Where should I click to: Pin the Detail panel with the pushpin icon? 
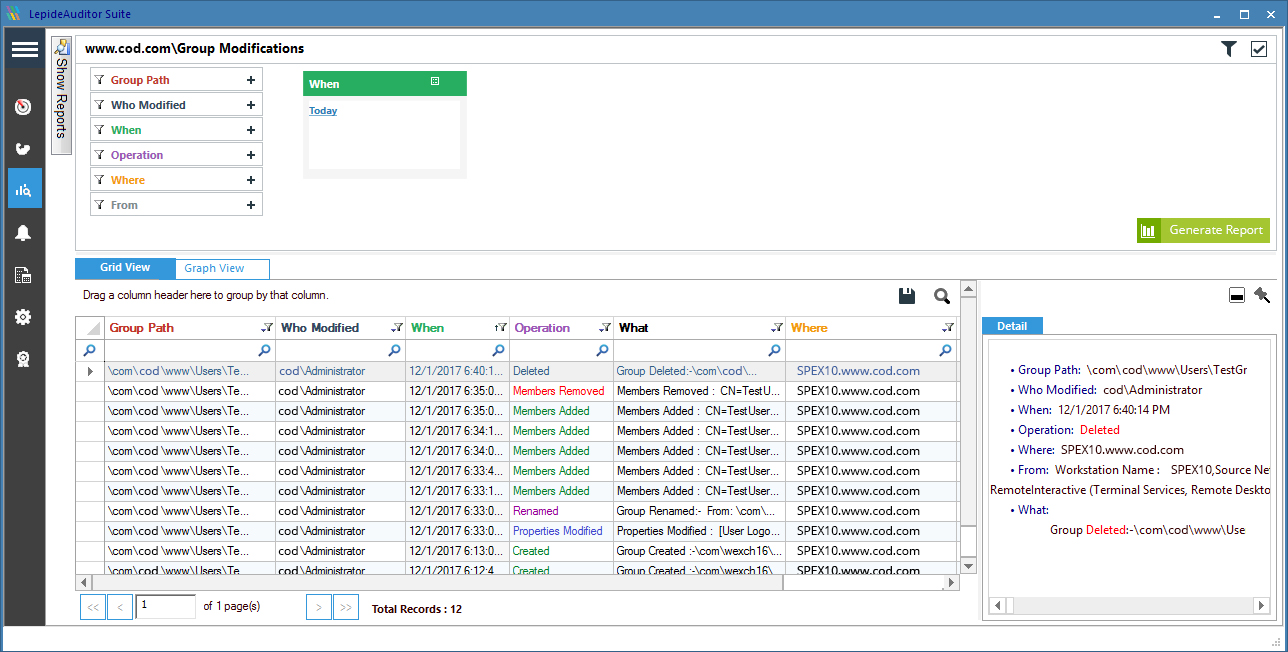[x=1262, y=295]
